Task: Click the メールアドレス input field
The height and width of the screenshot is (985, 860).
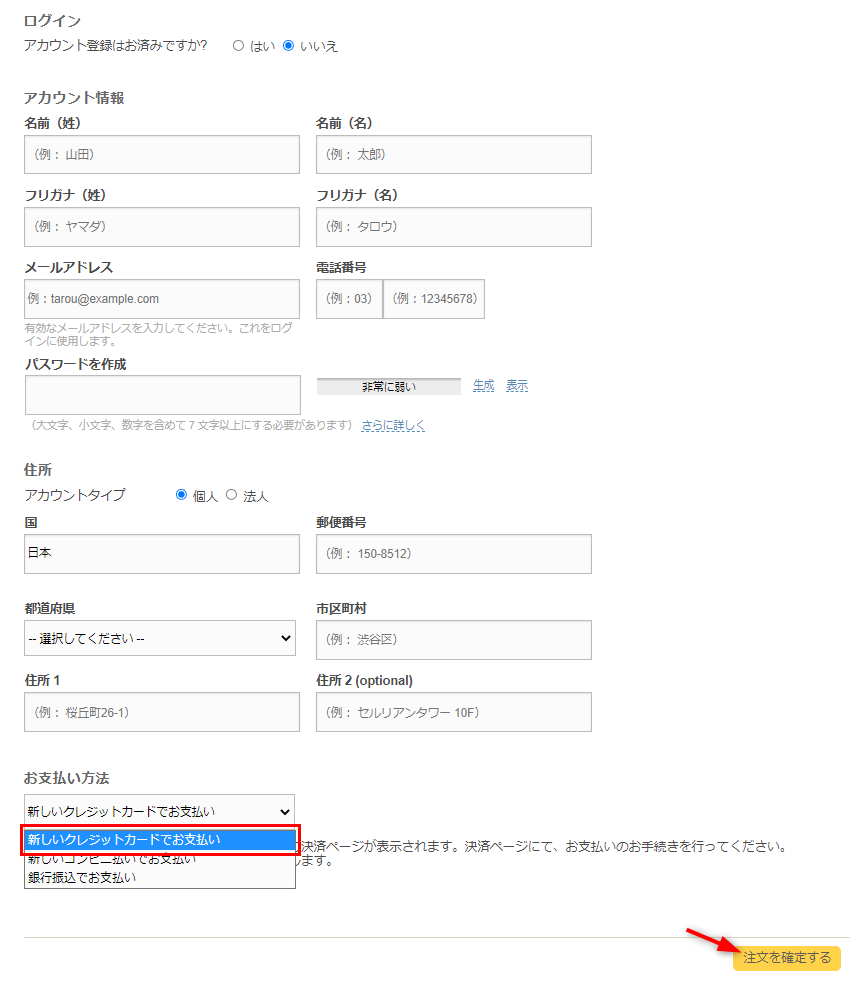Action: 162,299
